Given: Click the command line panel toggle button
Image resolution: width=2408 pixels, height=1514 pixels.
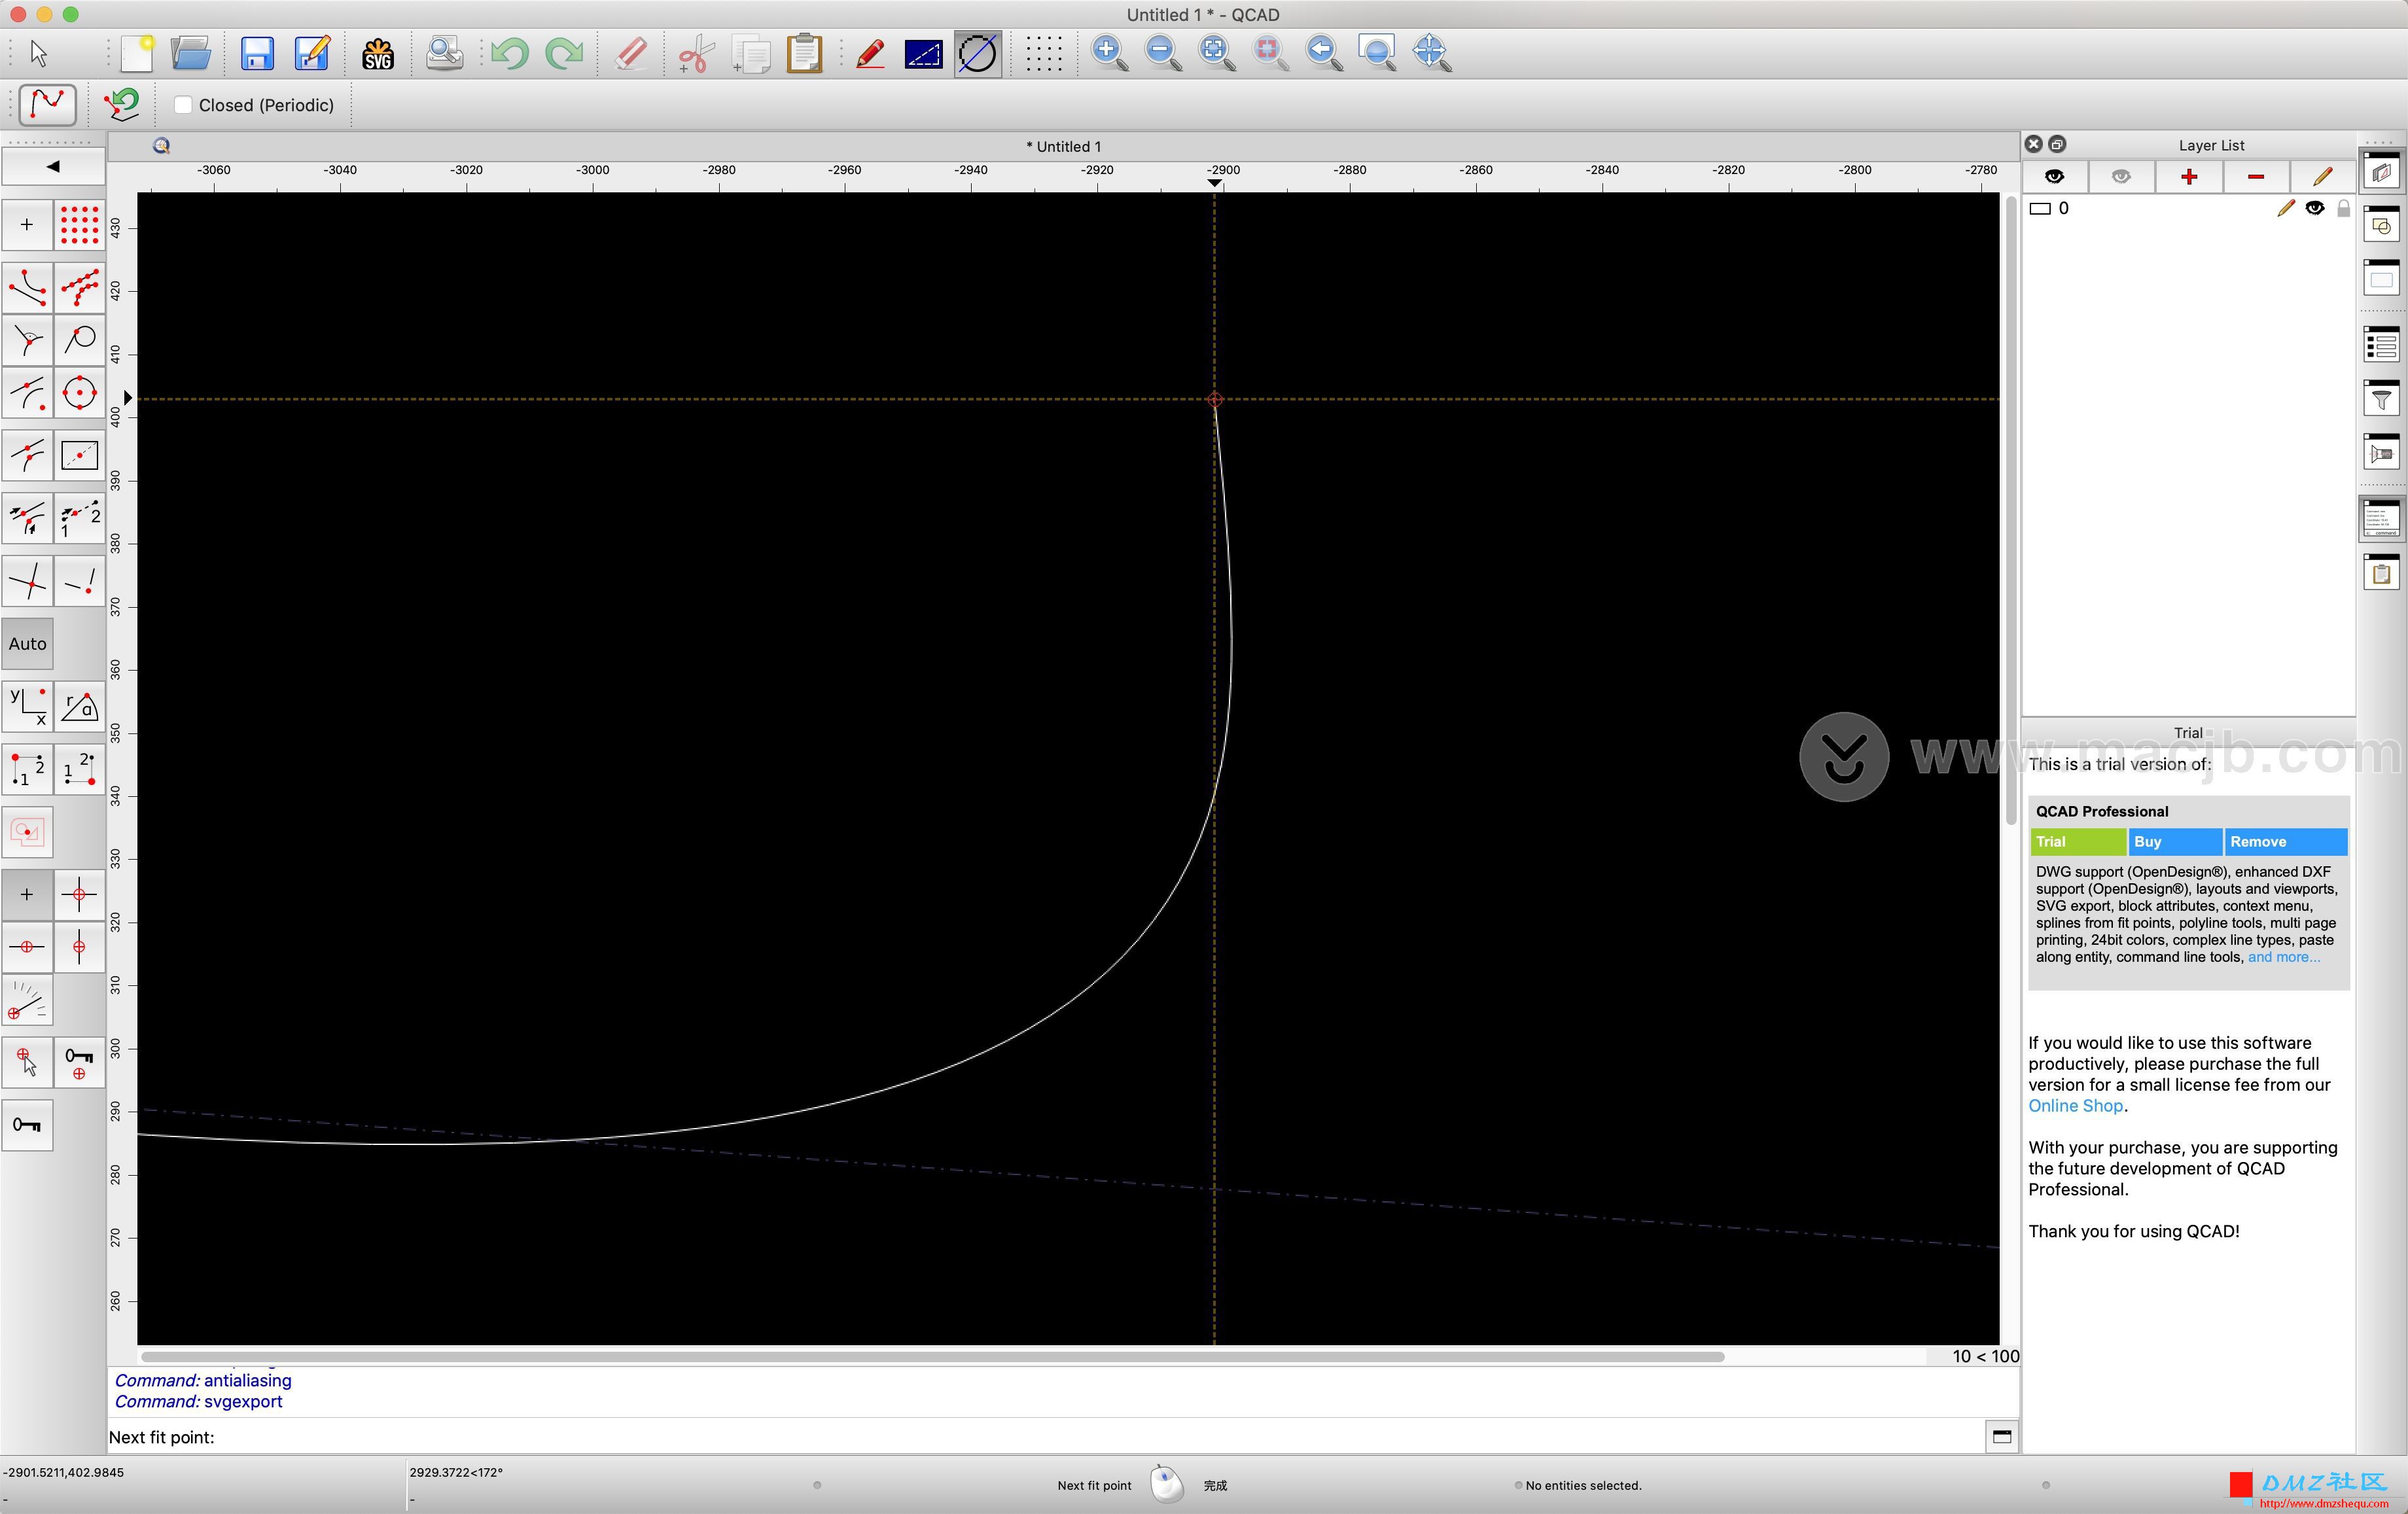Looking at the screenshot, I should 2002,1437.
